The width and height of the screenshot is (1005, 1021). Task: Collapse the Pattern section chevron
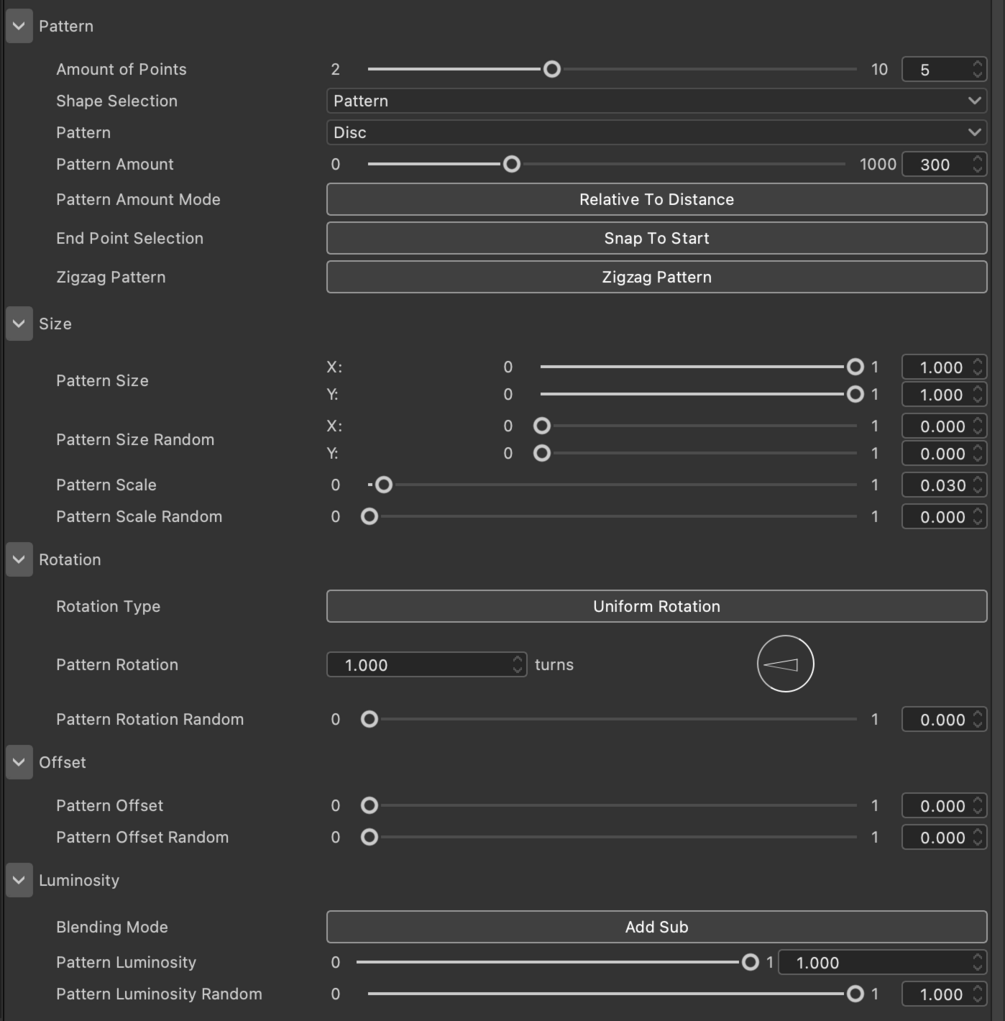point(19,26)
